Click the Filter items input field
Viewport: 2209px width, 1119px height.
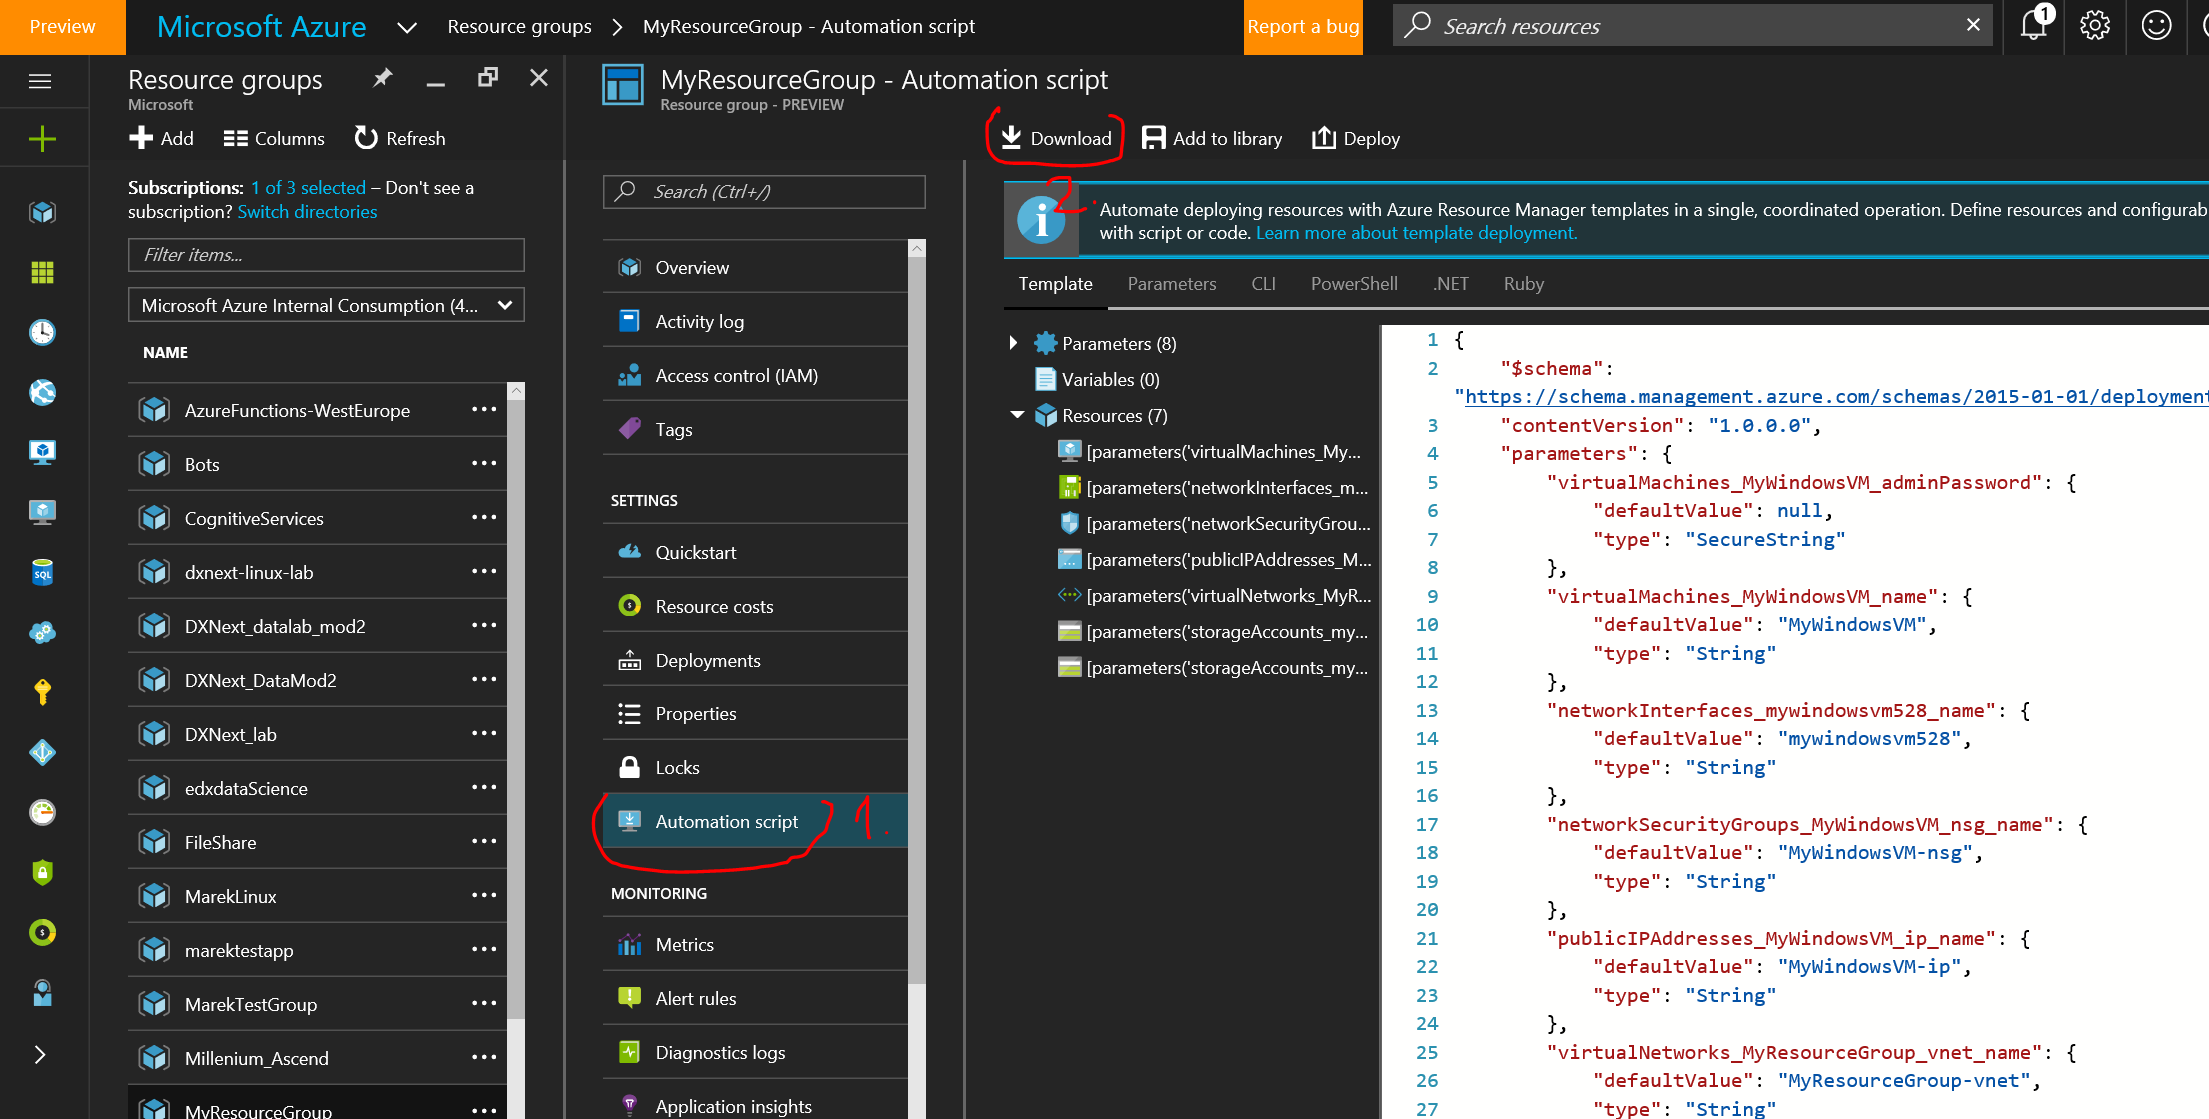(326, 255)
